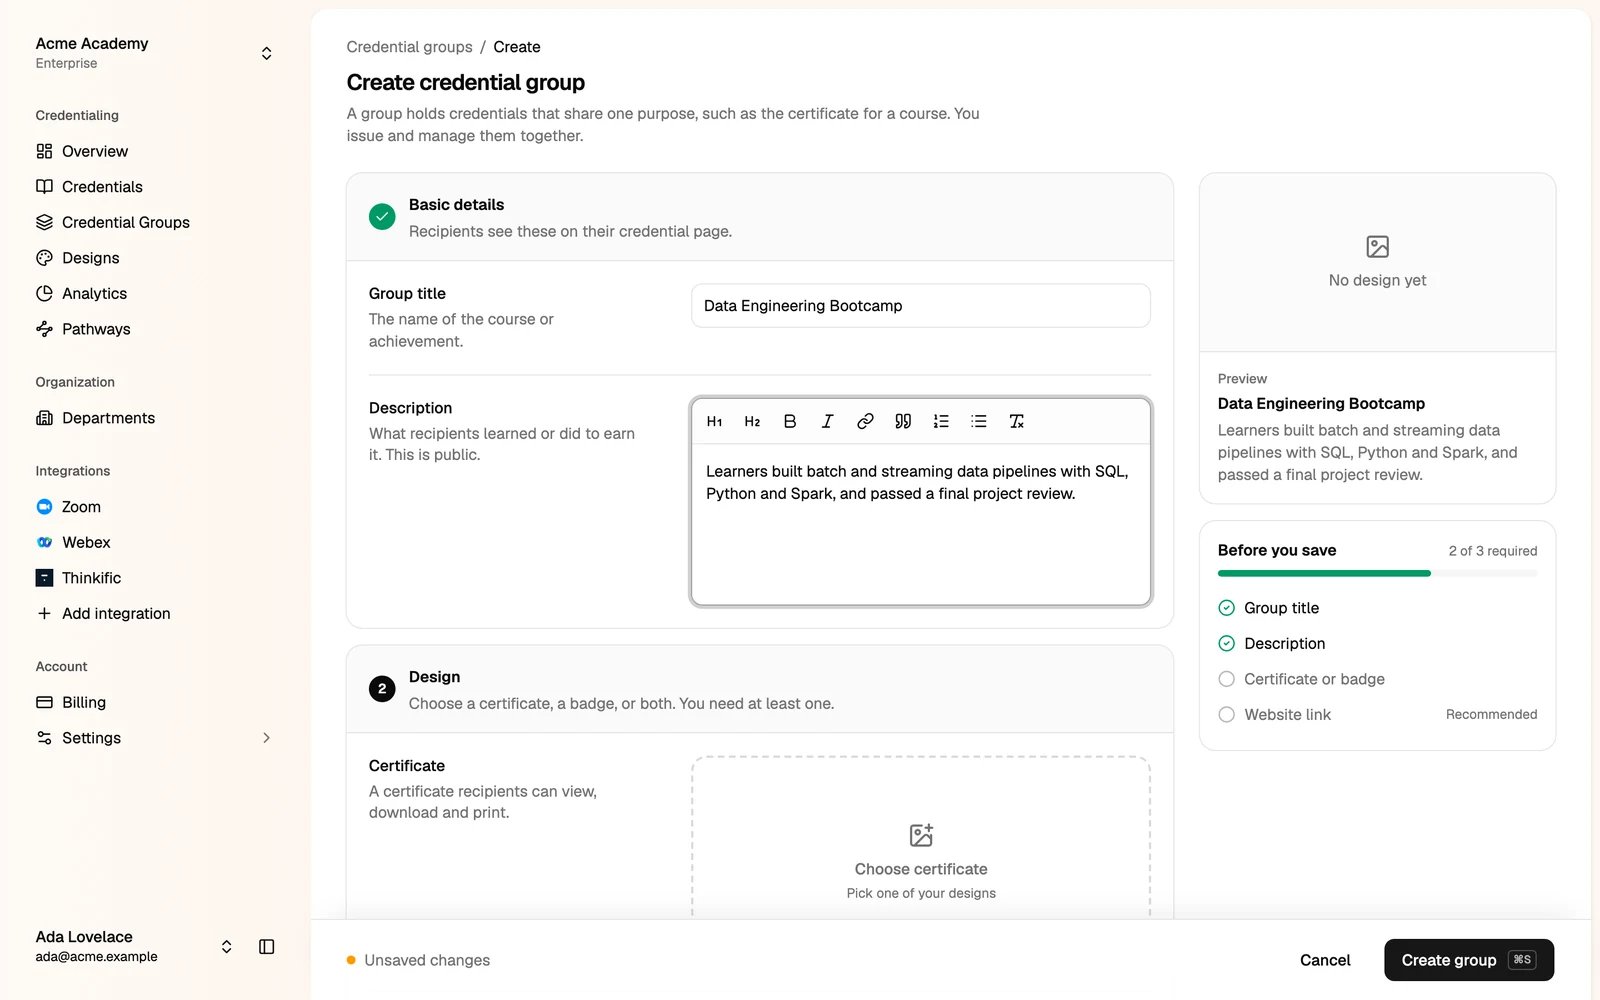Apply Heading 2 in description toolbar
1600x1000 pixels.
pos(752,422)
